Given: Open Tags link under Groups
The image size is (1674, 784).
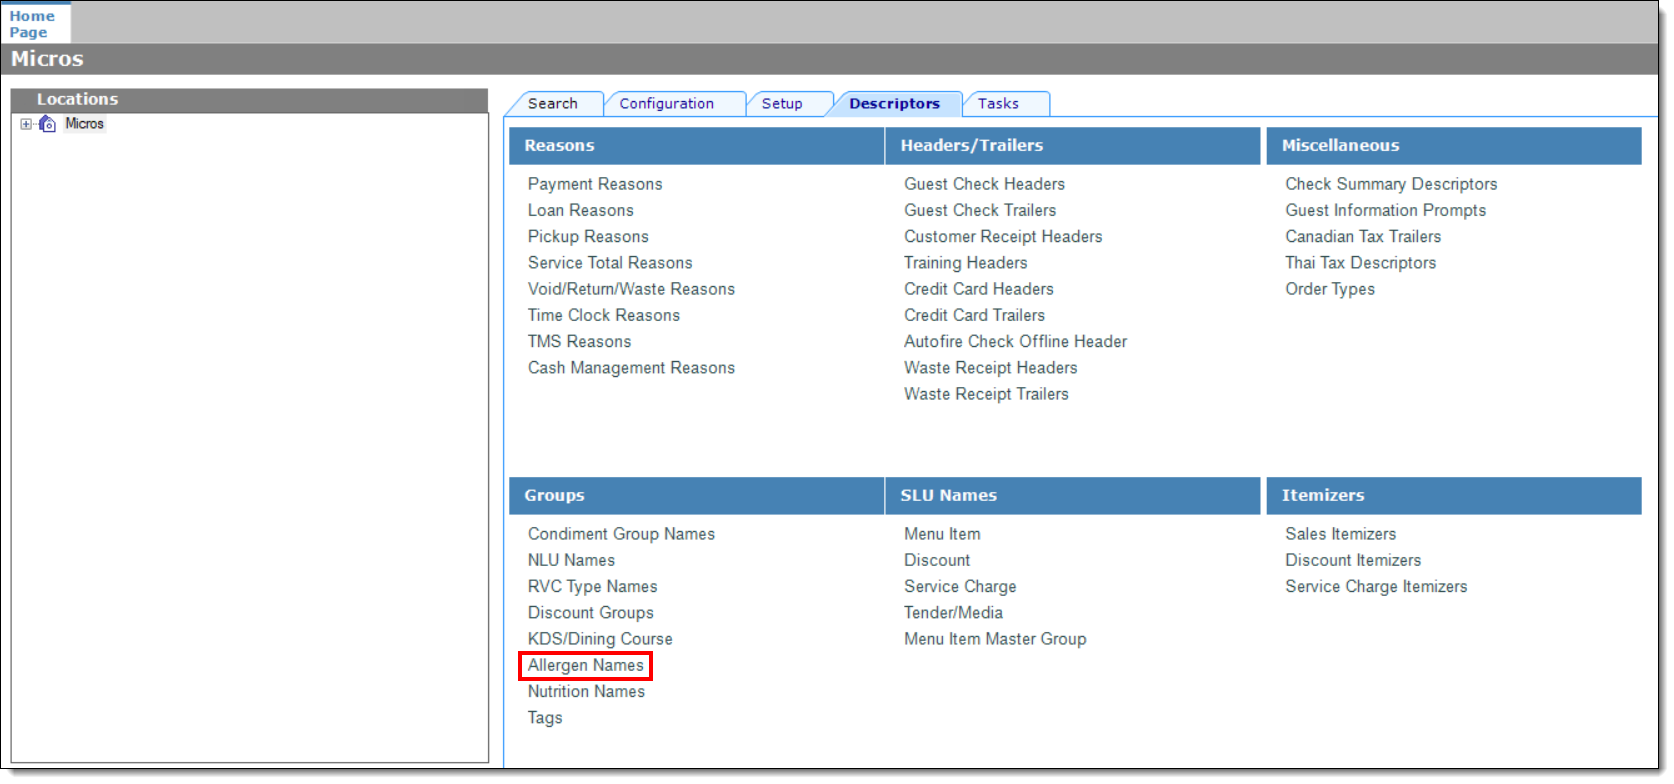Looking at the screenshot, I should coord(545,718).
